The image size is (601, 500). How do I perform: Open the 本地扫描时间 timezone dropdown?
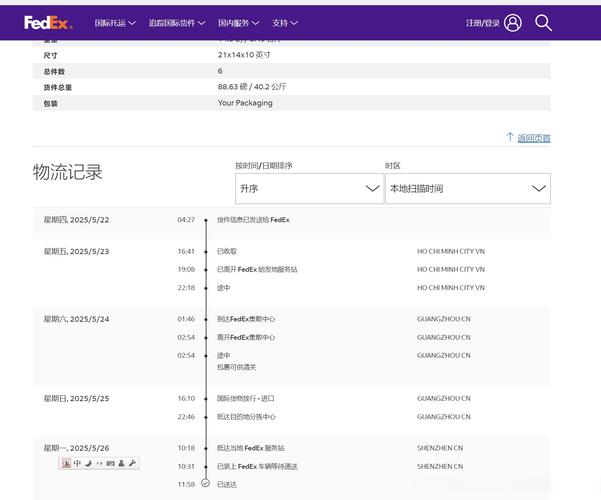(x=467, y=188)
